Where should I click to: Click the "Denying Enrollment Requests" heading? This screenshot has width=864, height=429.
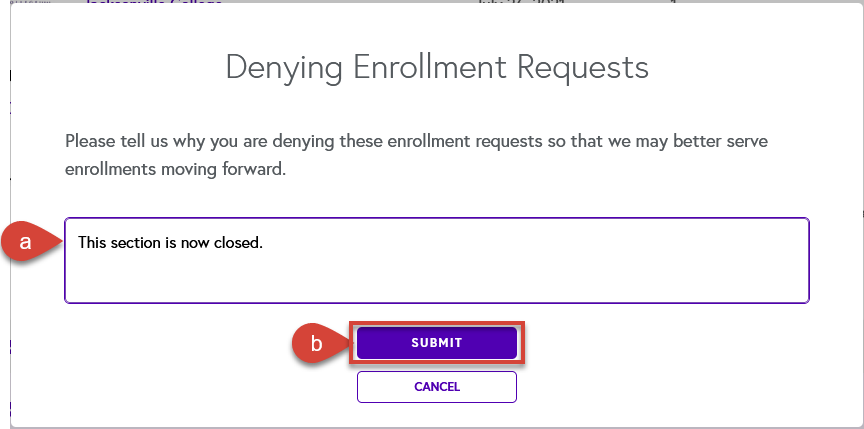point(437,67)
